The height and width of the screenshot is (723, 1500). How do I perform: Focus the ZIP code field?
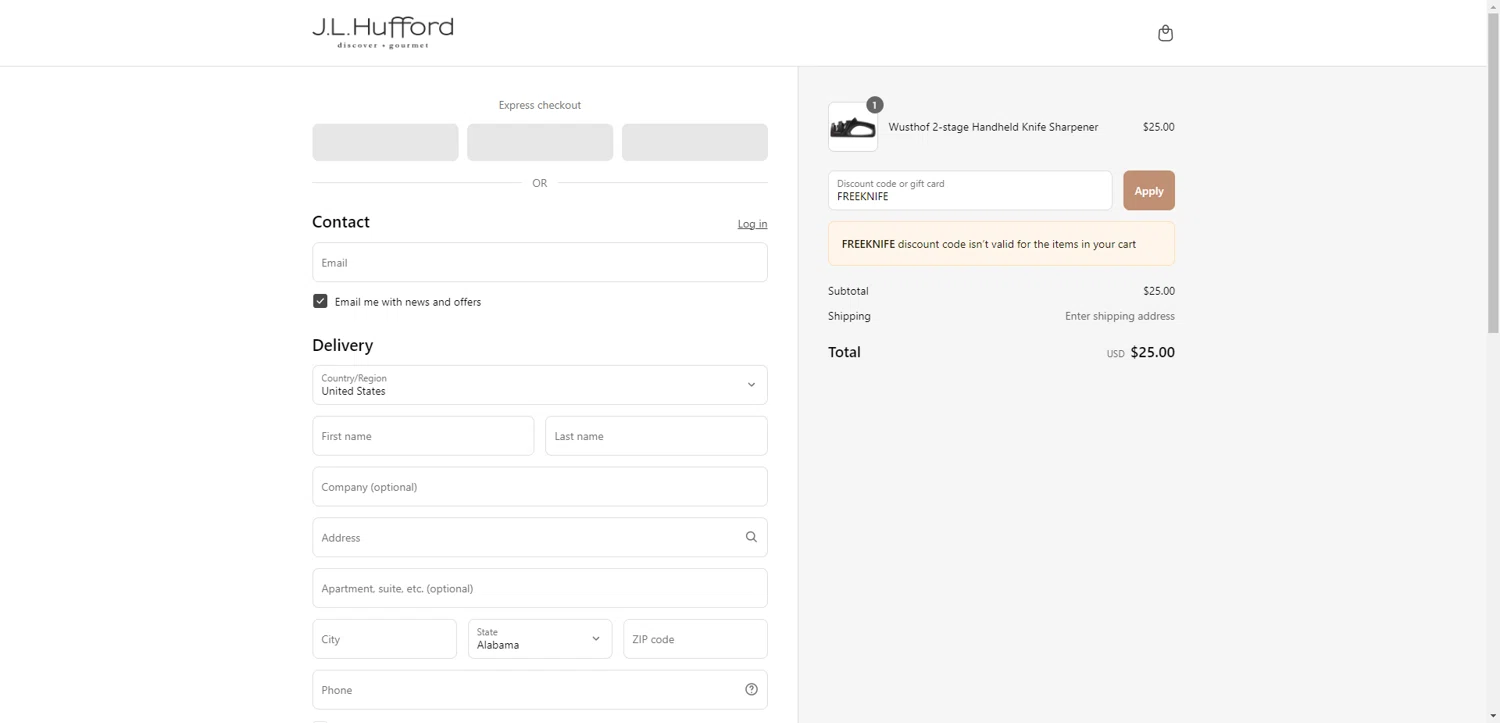tap(695, 639)
